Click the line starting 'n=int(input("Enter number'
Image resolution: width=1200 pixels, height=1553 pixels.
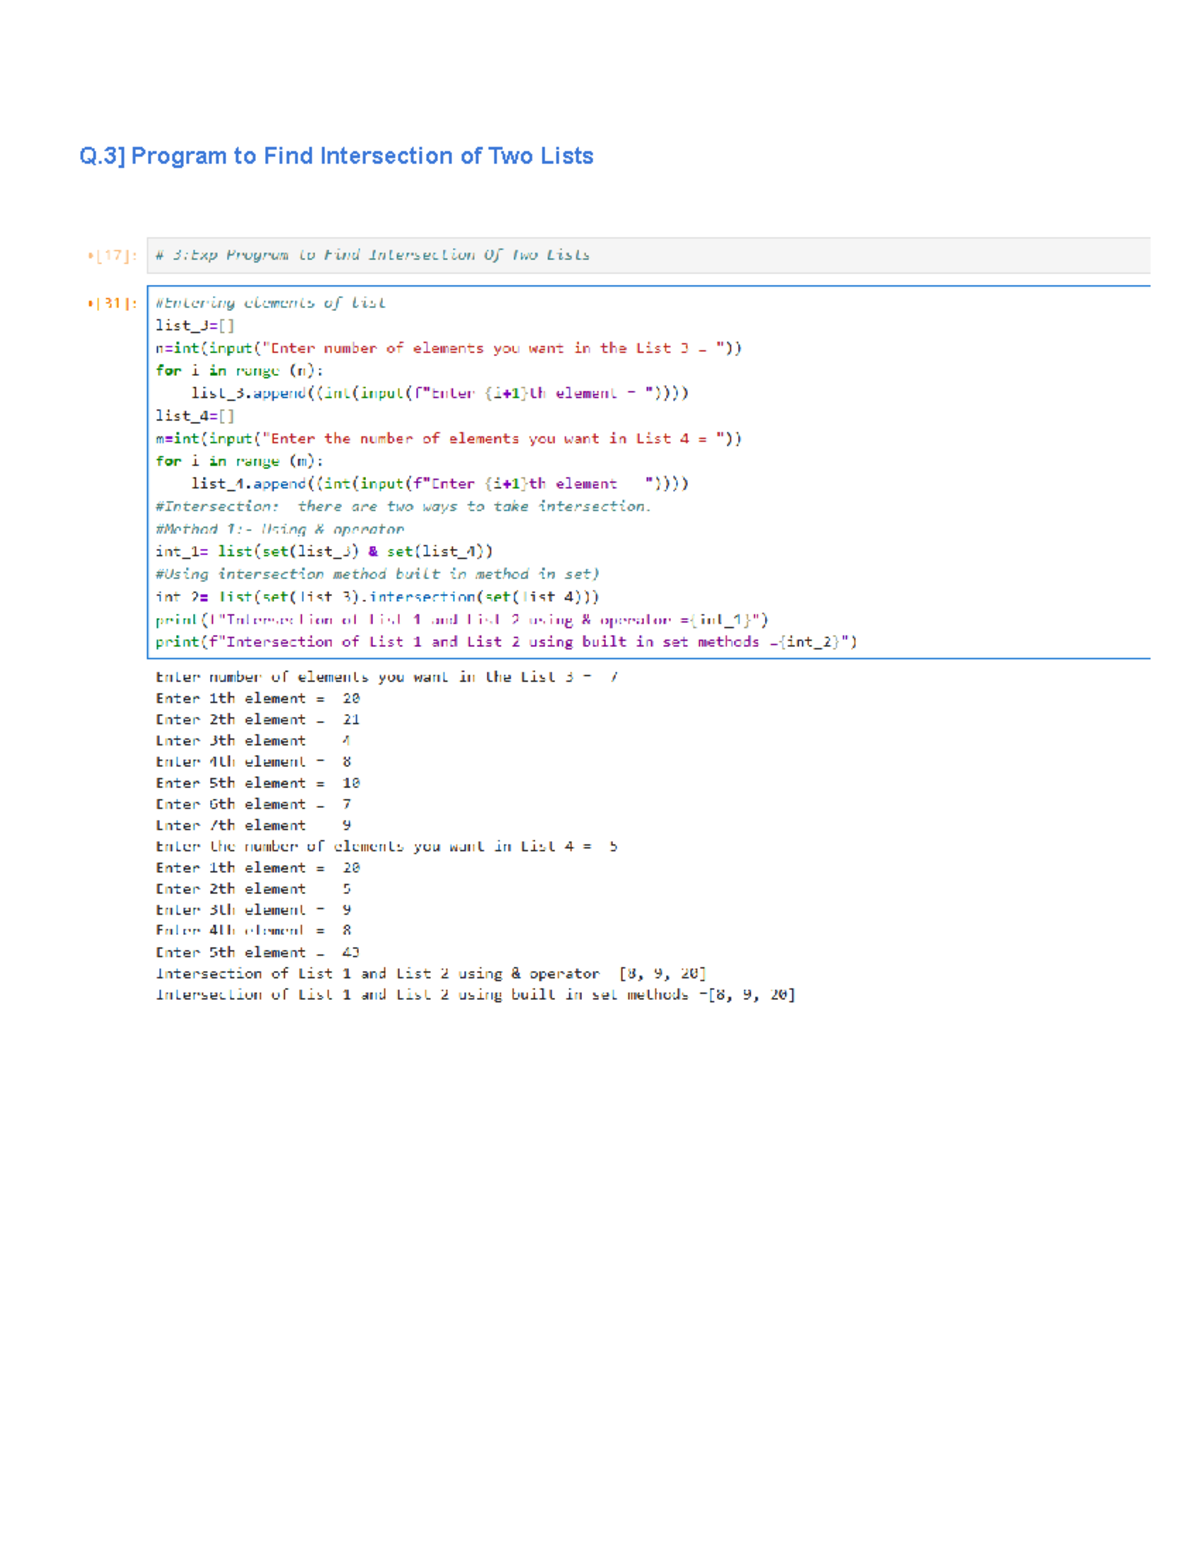click(x=448, y=349)
